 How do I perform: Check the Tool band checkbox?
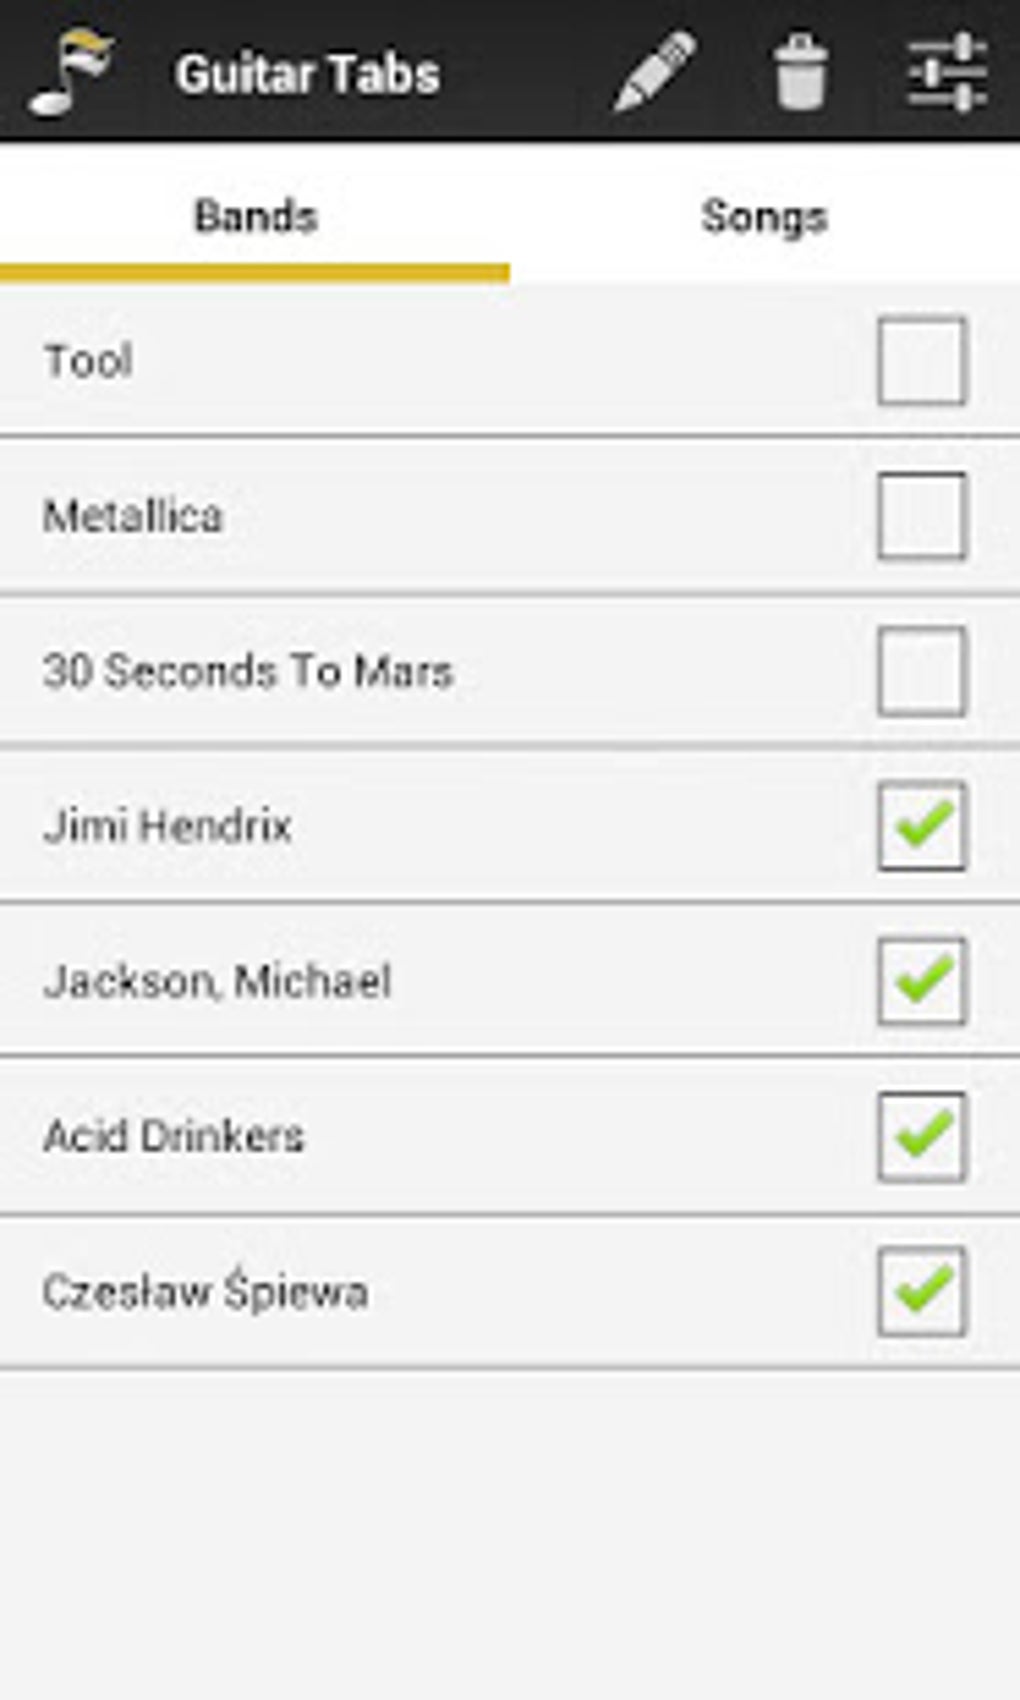921,361
